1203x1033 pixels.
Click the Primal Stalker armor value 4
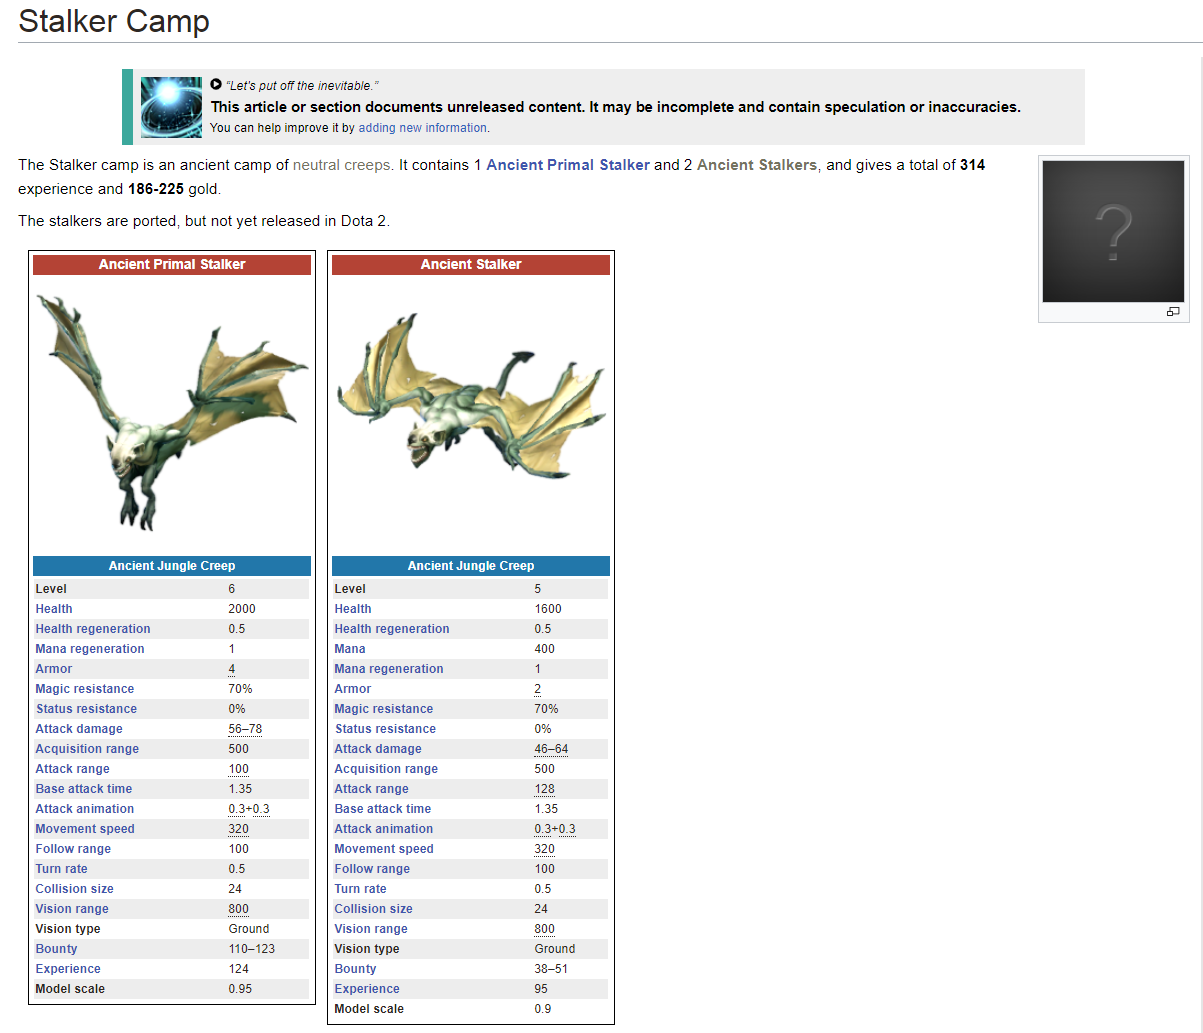point(232,669)
